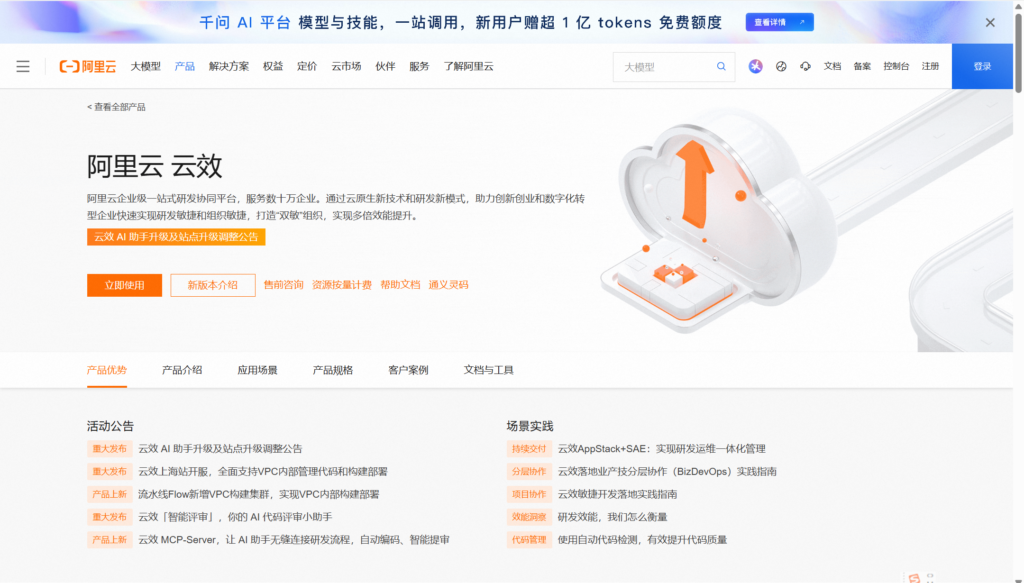The image size is (1024, 583).
Task: Open the 帮助文档 link
Action: (400, 285)
